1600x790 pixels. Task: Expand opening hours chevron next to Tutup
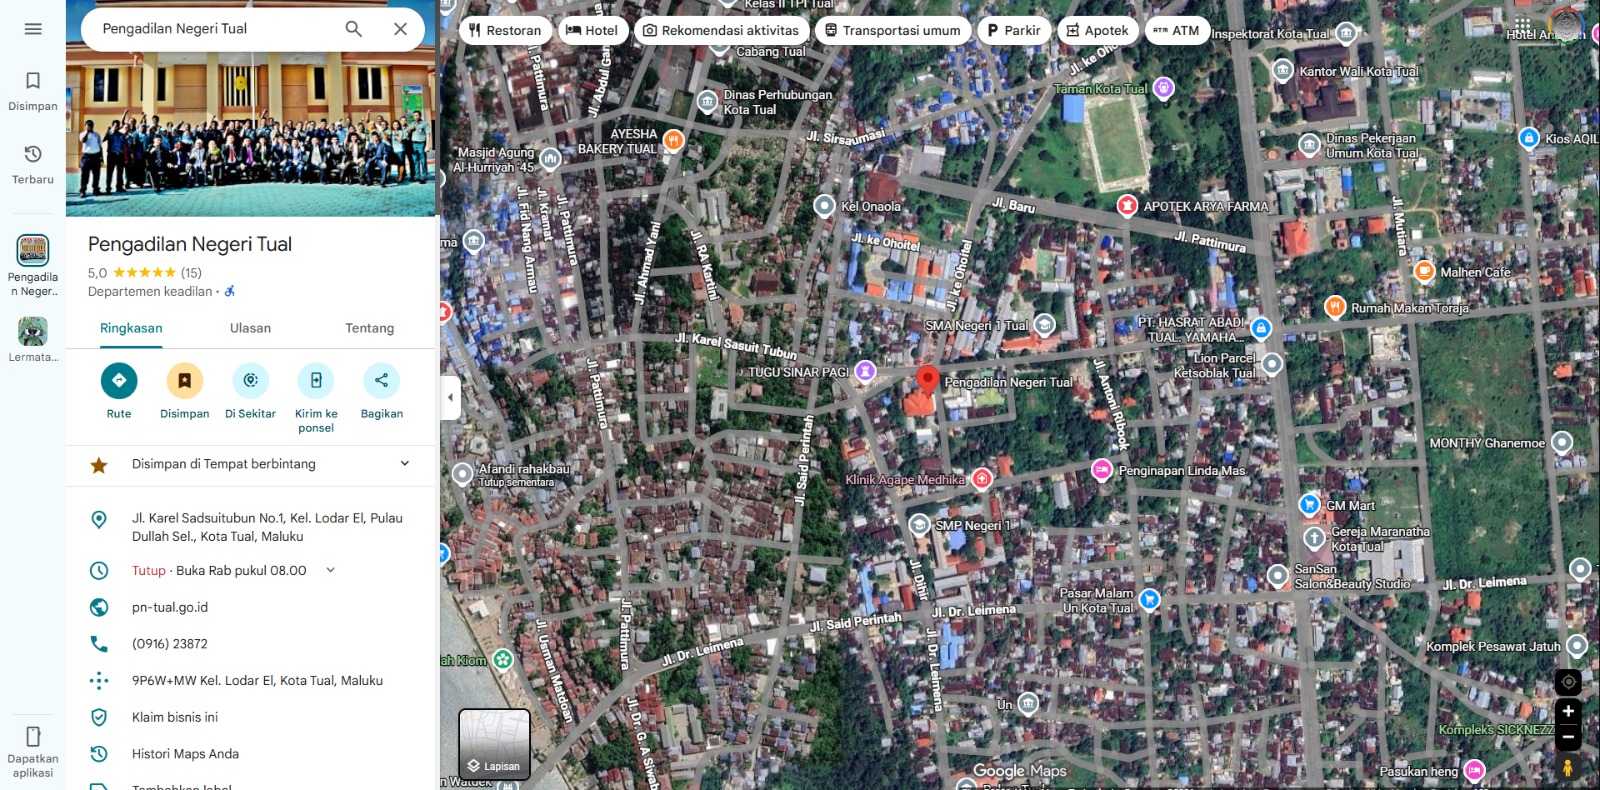click(331, 570)
